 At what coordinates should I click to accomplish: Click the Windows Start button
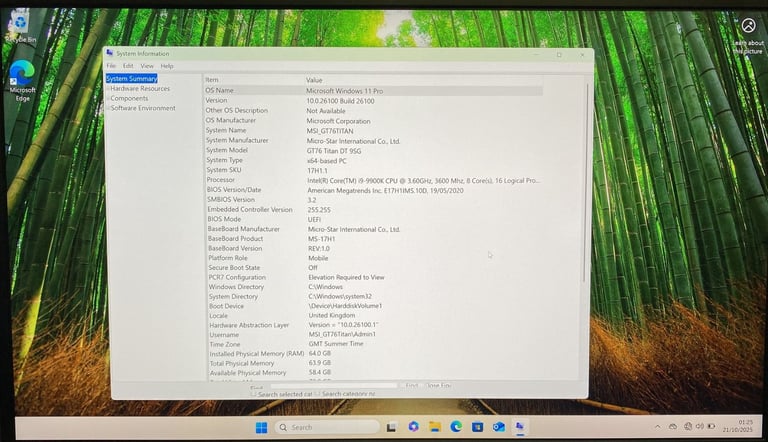point(262,427)
